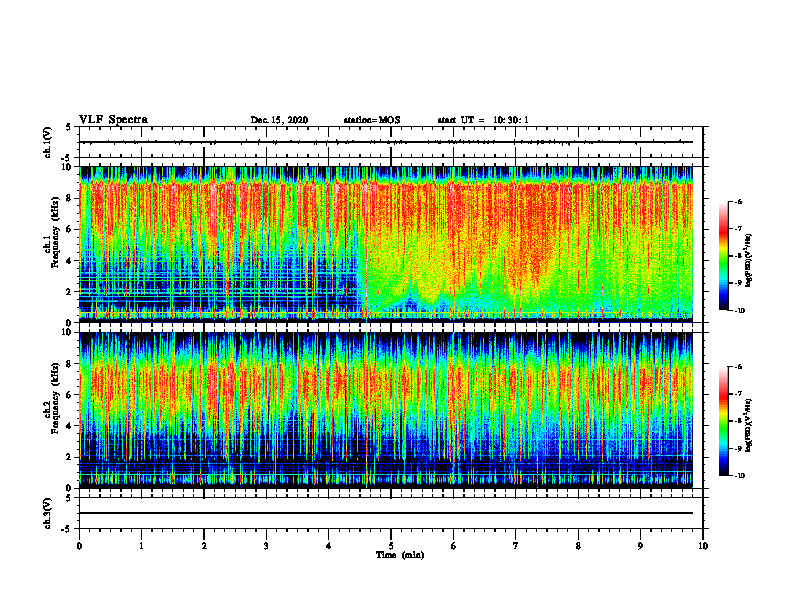
Task: Click the ch.3 voltage waveform trace
Action: tap(386, 513)
